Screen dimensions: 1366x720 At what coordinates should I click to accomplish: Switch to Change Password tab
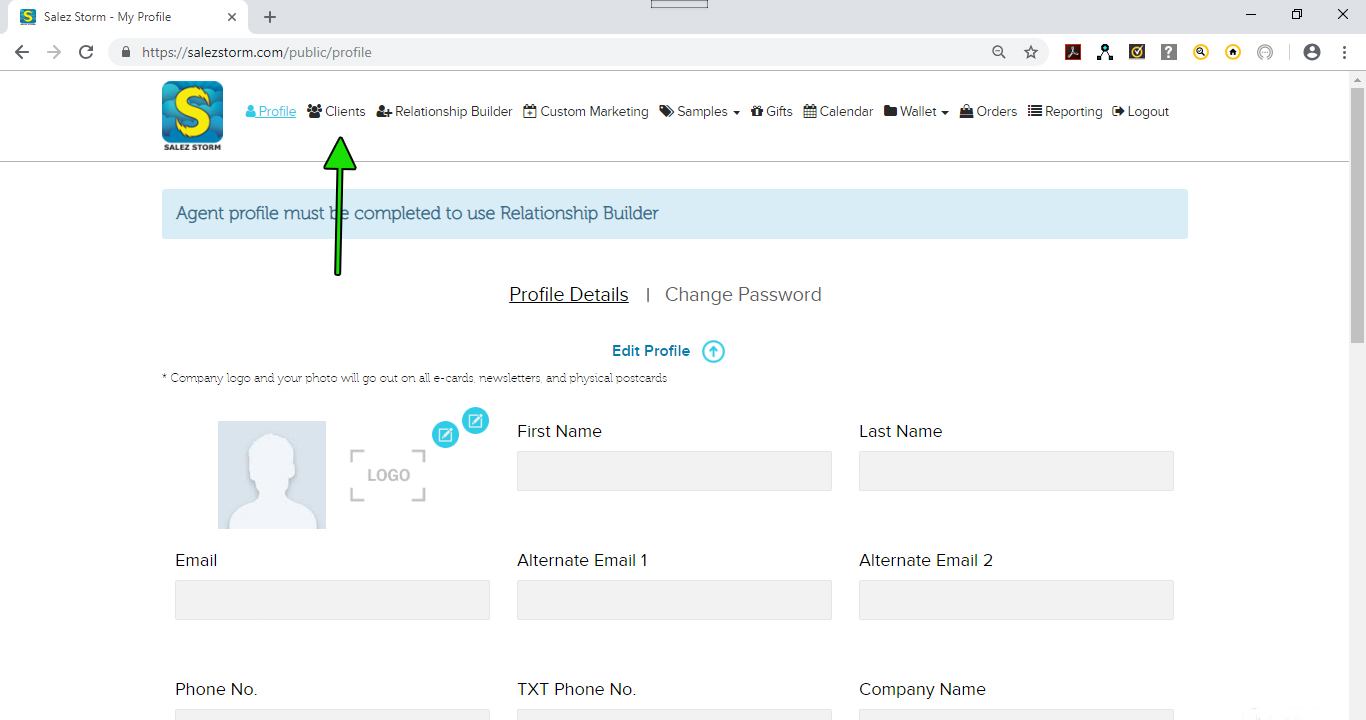[x=743, y=295]
